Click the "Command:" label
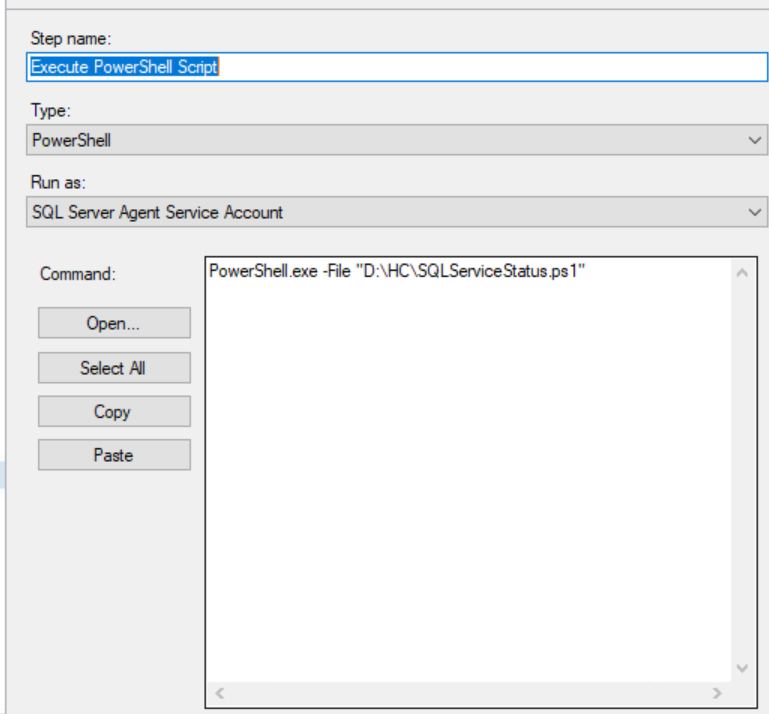Viewport: 769px width, 714px height. pyautogui.click(x=78, y=274)
